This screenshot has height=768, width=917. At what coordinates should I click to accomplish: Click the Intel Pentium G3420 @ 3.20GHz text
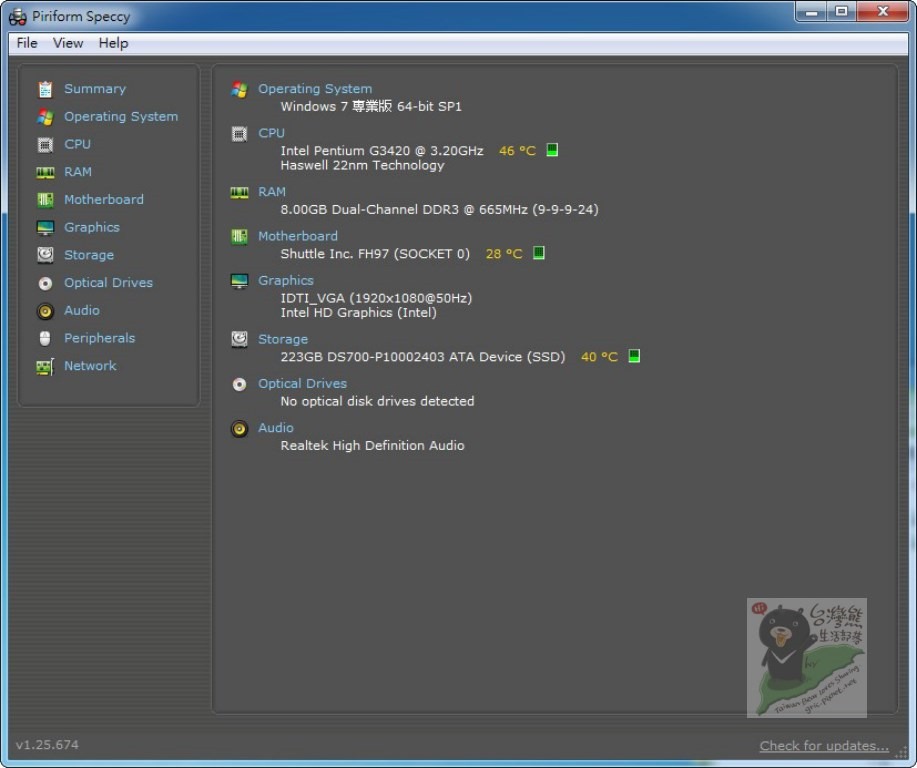[x=382, y=151]
